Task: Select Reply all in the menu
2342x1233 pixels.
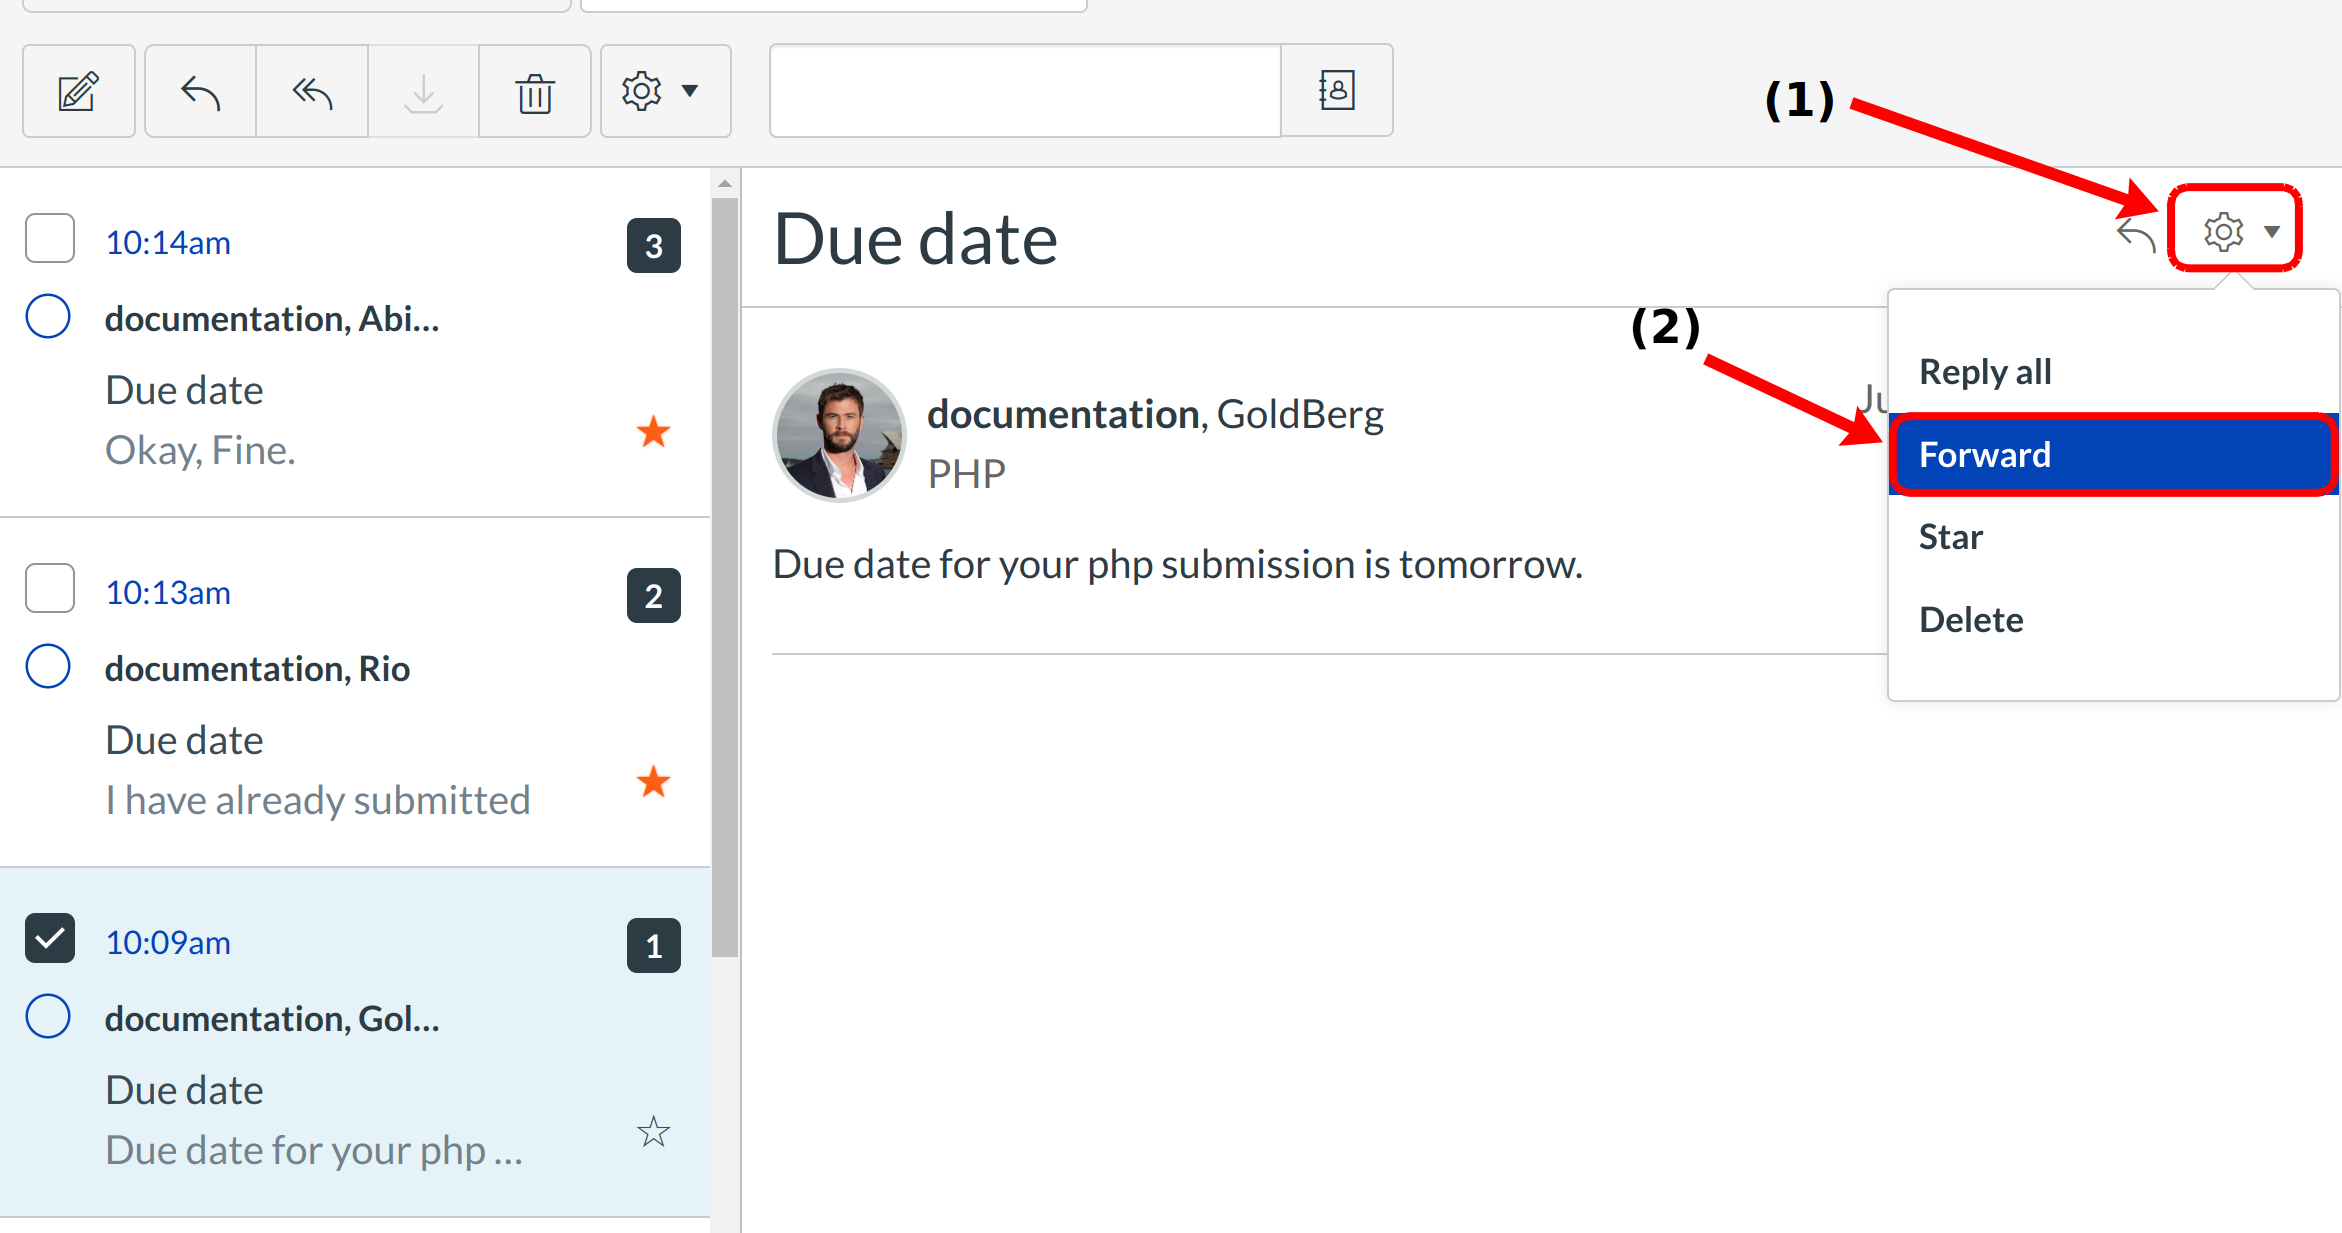Action: pos(1985,372)
